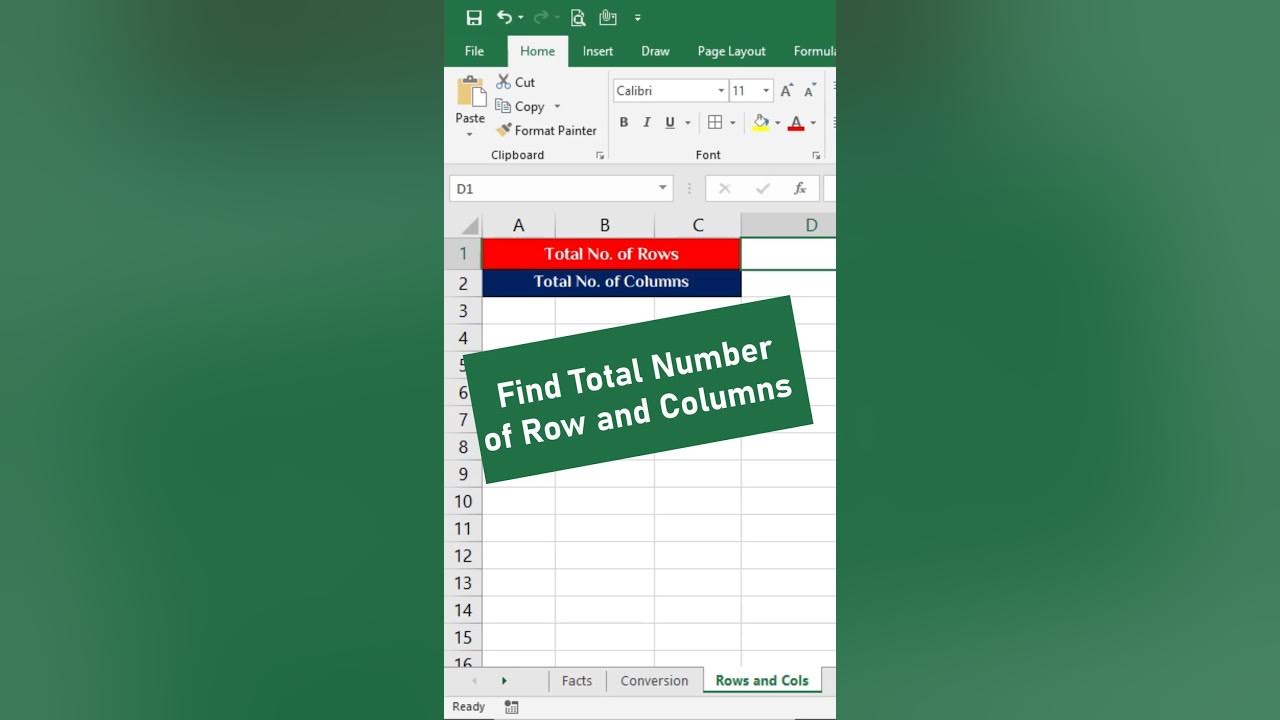Select column C header
Viewport: 1280px width, 720px height.
click(x=698, y=226)
